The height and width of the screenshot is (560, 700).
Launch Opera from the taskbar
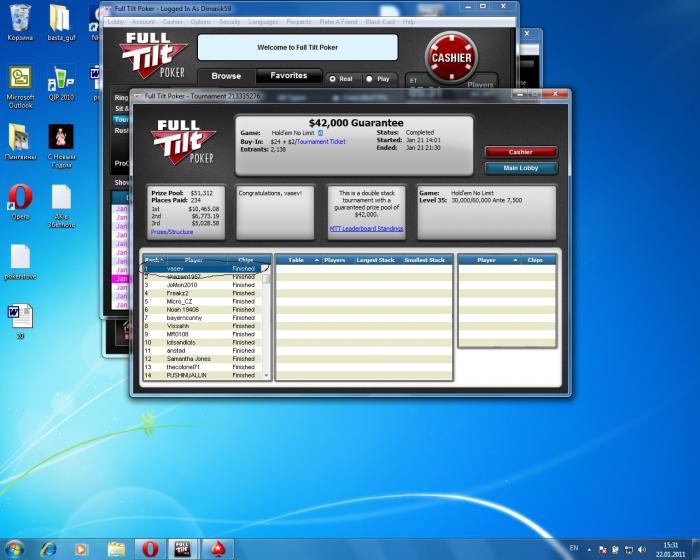pyautogui.click(x=148, y=548)
